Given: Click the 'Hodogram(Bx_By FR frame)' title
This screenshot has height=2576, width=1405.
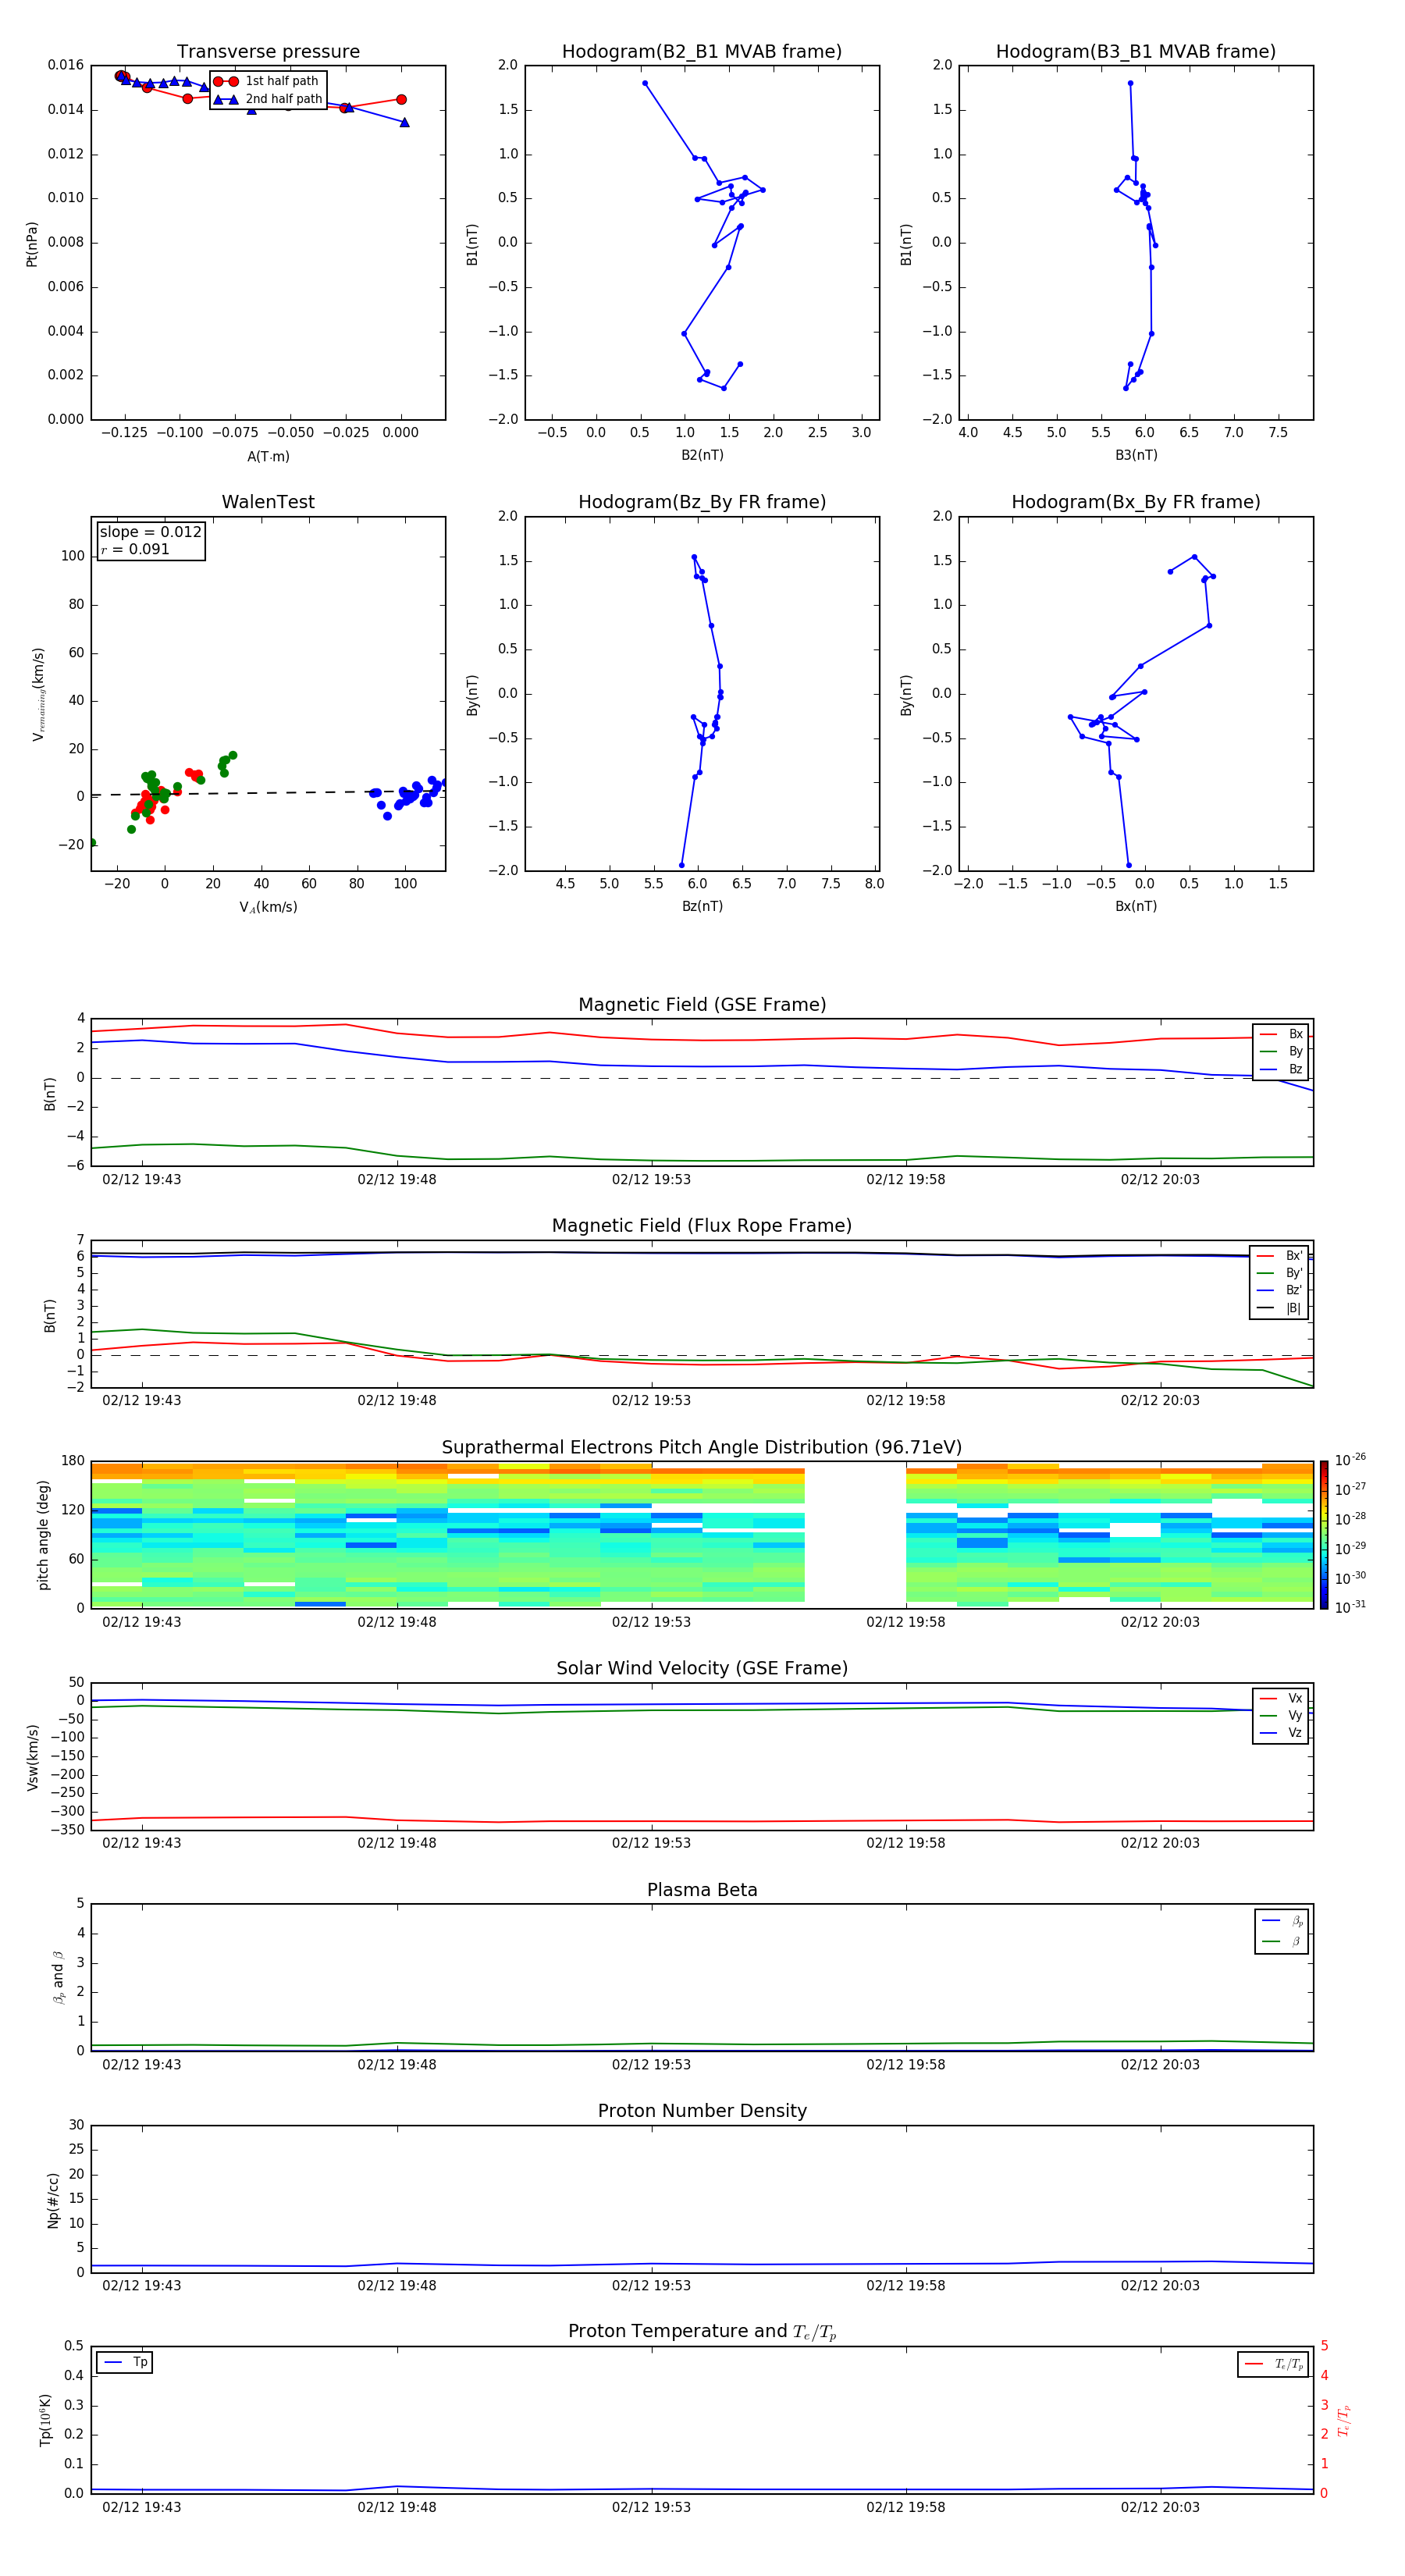Looking at the screenshot, I should click(x=1136, y=502).
